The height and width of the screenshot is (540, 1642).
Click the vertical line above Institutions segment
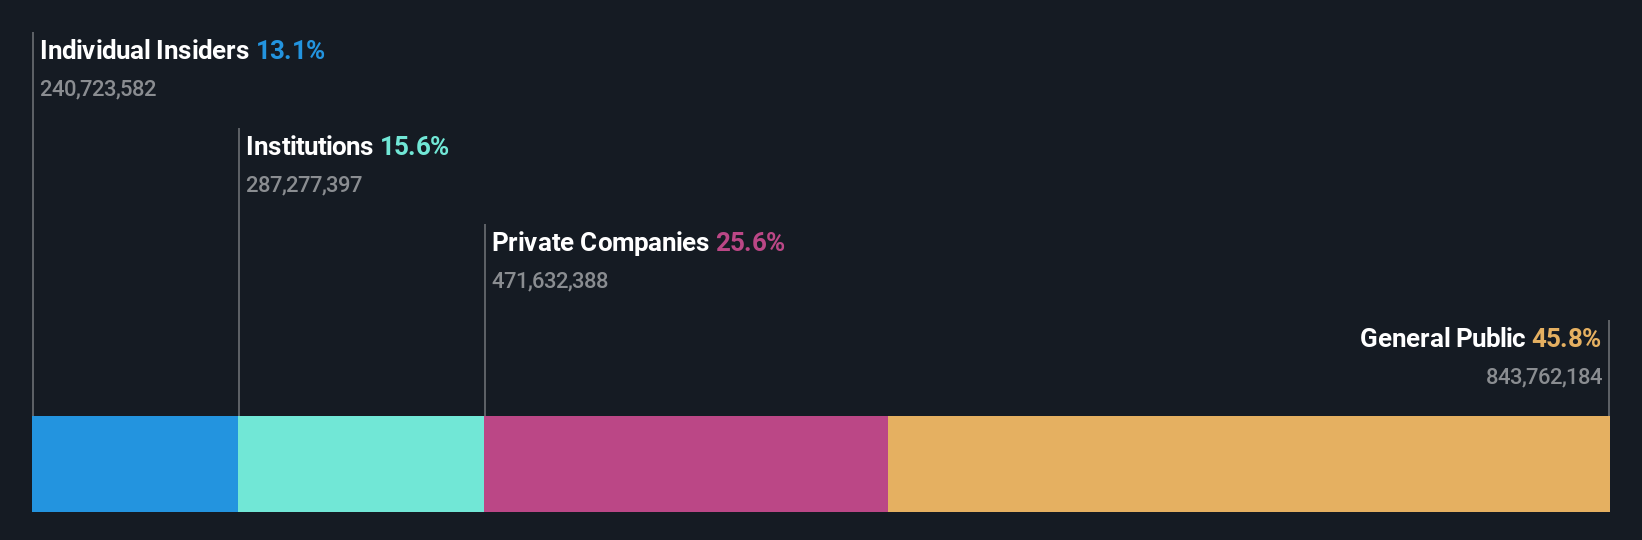pos(239,272)
